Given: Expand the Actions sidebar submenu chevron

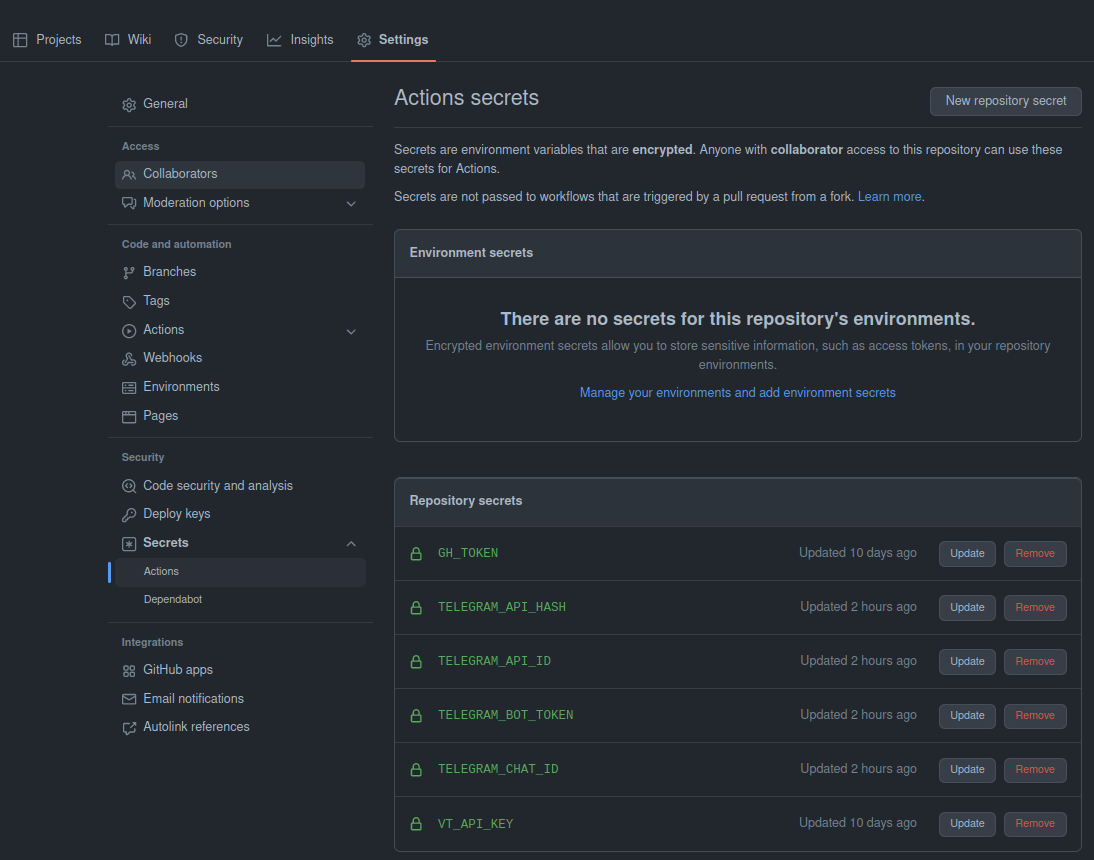Looking at the screenshot, I should tap(351, 330).
